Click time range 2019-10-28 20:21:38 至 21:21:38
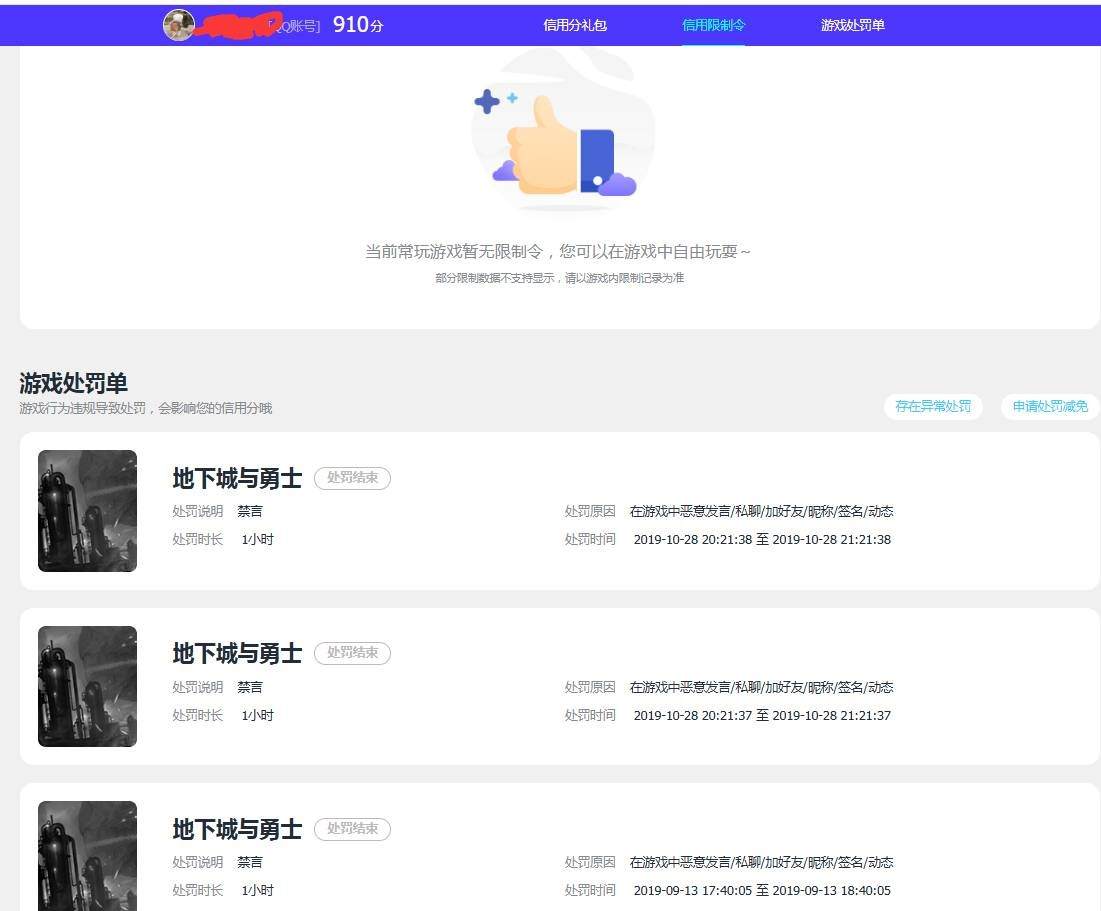Viewport: 1101px width, 911px height. click(x=762, y=539)
